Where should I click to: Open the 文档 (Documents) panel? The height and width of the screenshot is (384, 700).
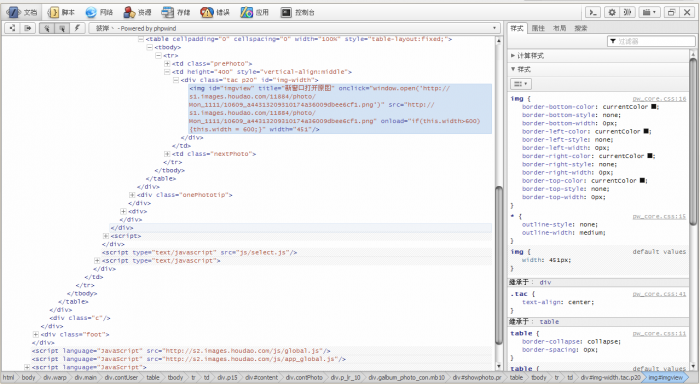pyautogui.click(x=21, y=13)
